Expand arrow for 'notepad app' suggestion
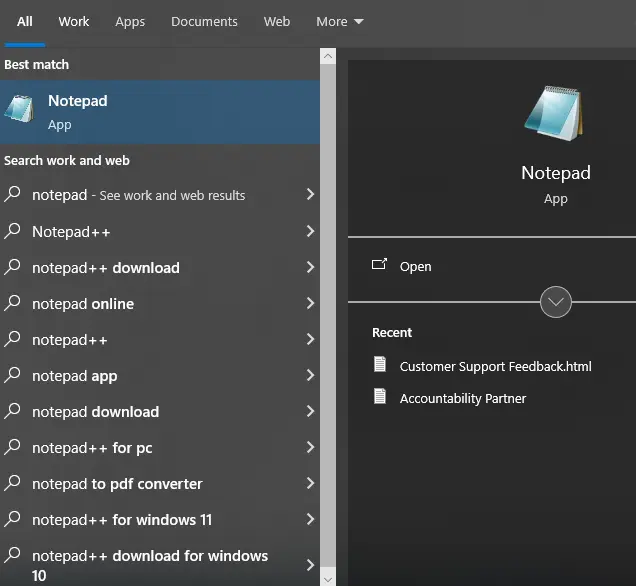This screenshot has width=636, height=586. (x=310, y=375)
